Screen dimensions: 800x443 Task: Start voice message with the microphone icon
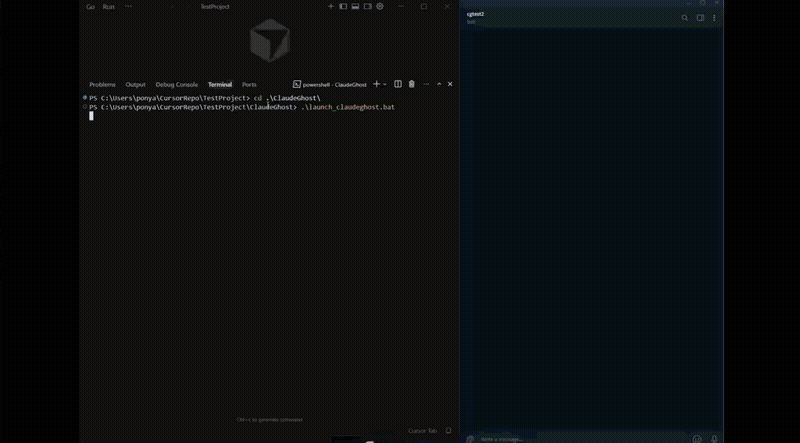714,439
